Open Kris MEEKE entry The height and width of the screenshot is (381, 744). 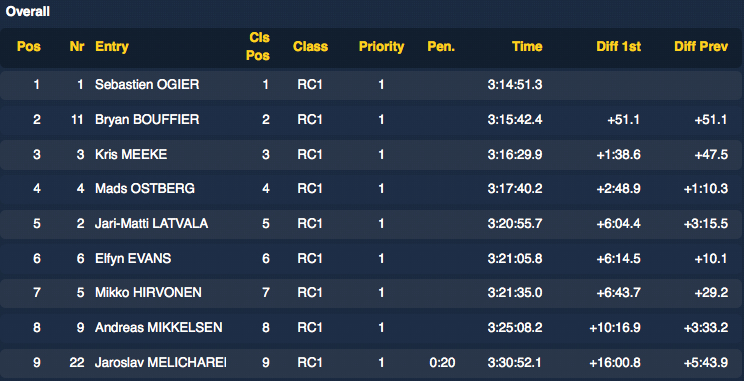(x=131, y=154)
